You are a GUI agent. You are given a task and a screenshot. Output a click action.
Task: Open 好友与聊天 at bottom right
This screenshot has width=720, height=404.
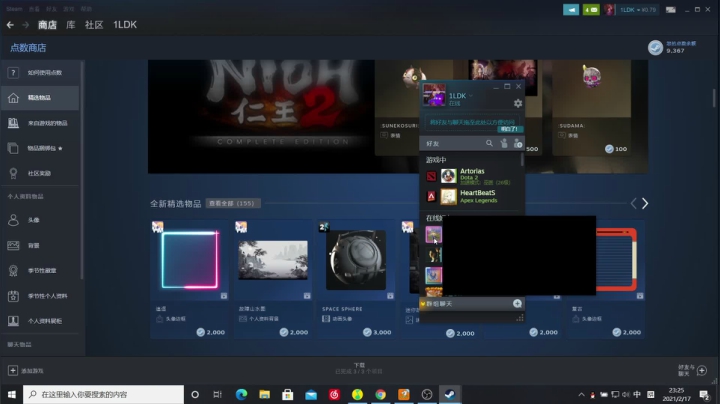coord(692,370)
